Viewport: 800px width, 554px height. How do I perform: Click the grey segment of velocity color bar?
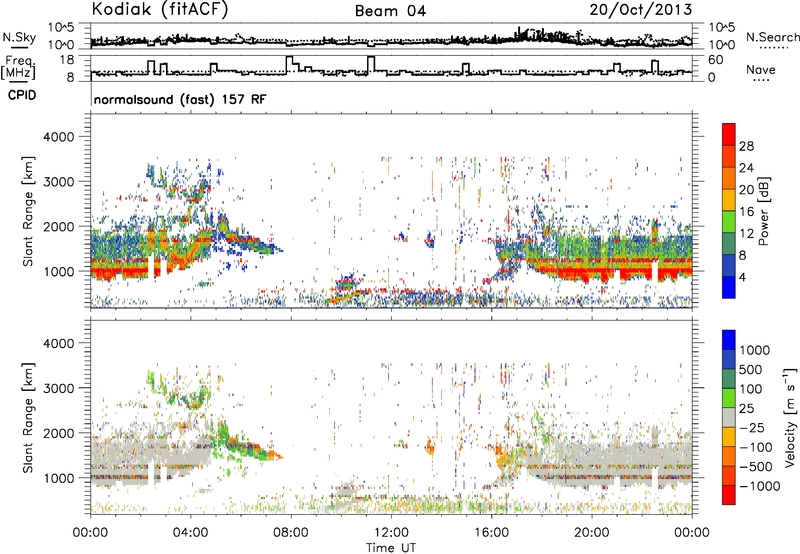coord(729,418)
